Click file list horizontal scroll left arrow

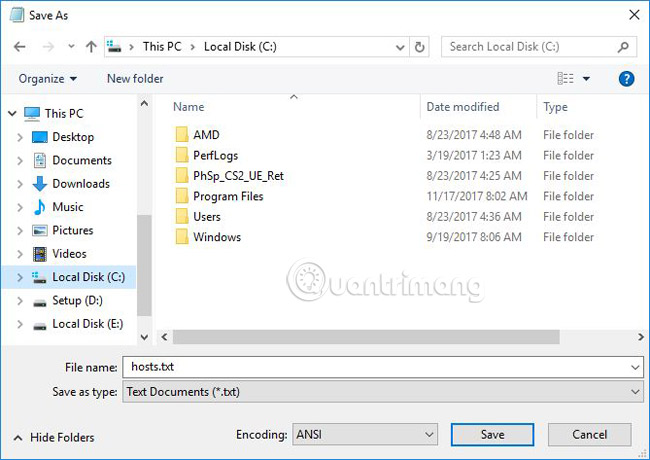(x=164, y=337)
